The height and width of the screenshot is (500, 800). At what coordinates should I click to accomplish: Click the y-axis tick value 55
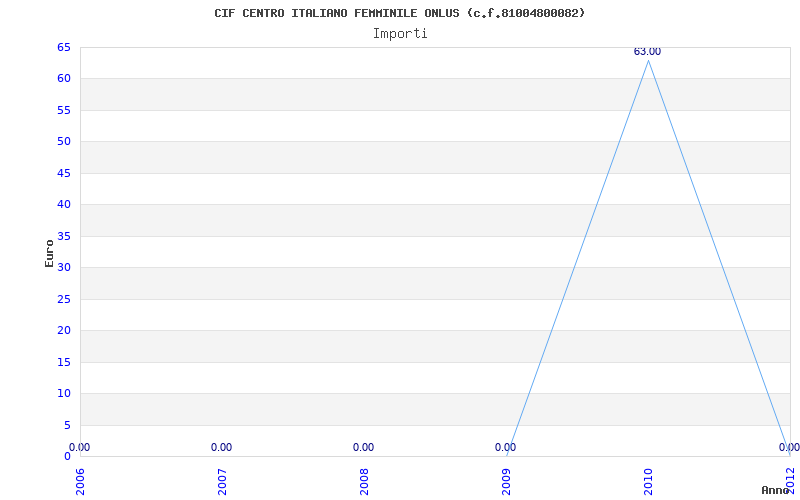point(64,110)
